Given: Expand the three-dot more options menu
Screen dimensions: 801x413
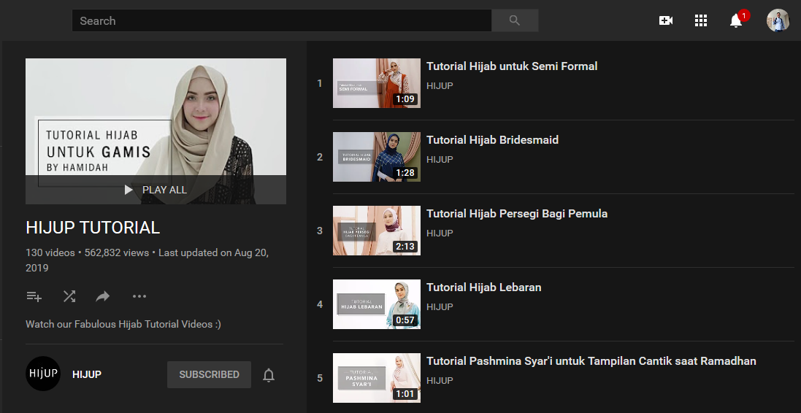Looking at the screenshot, I should pos(139,296).
